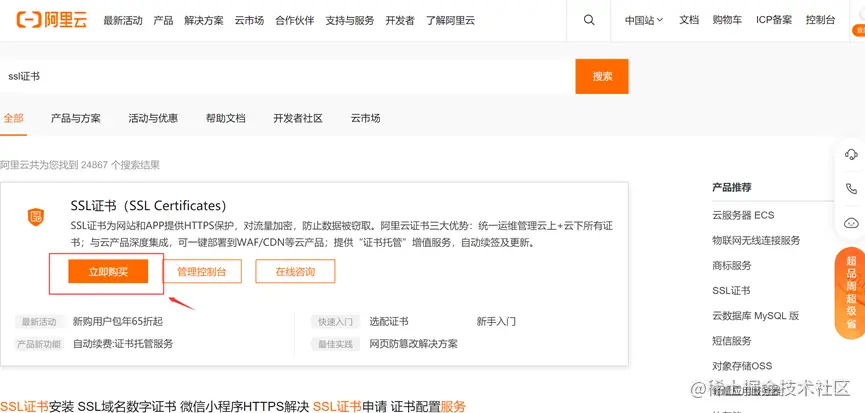The height and width of the screenshot is (413, 865).
Task: Open the magnifier search icon in header
Action: 589,20
